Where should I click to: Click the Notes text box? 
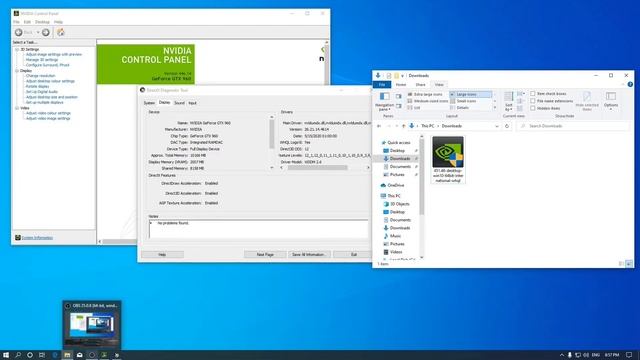point(258,229)
